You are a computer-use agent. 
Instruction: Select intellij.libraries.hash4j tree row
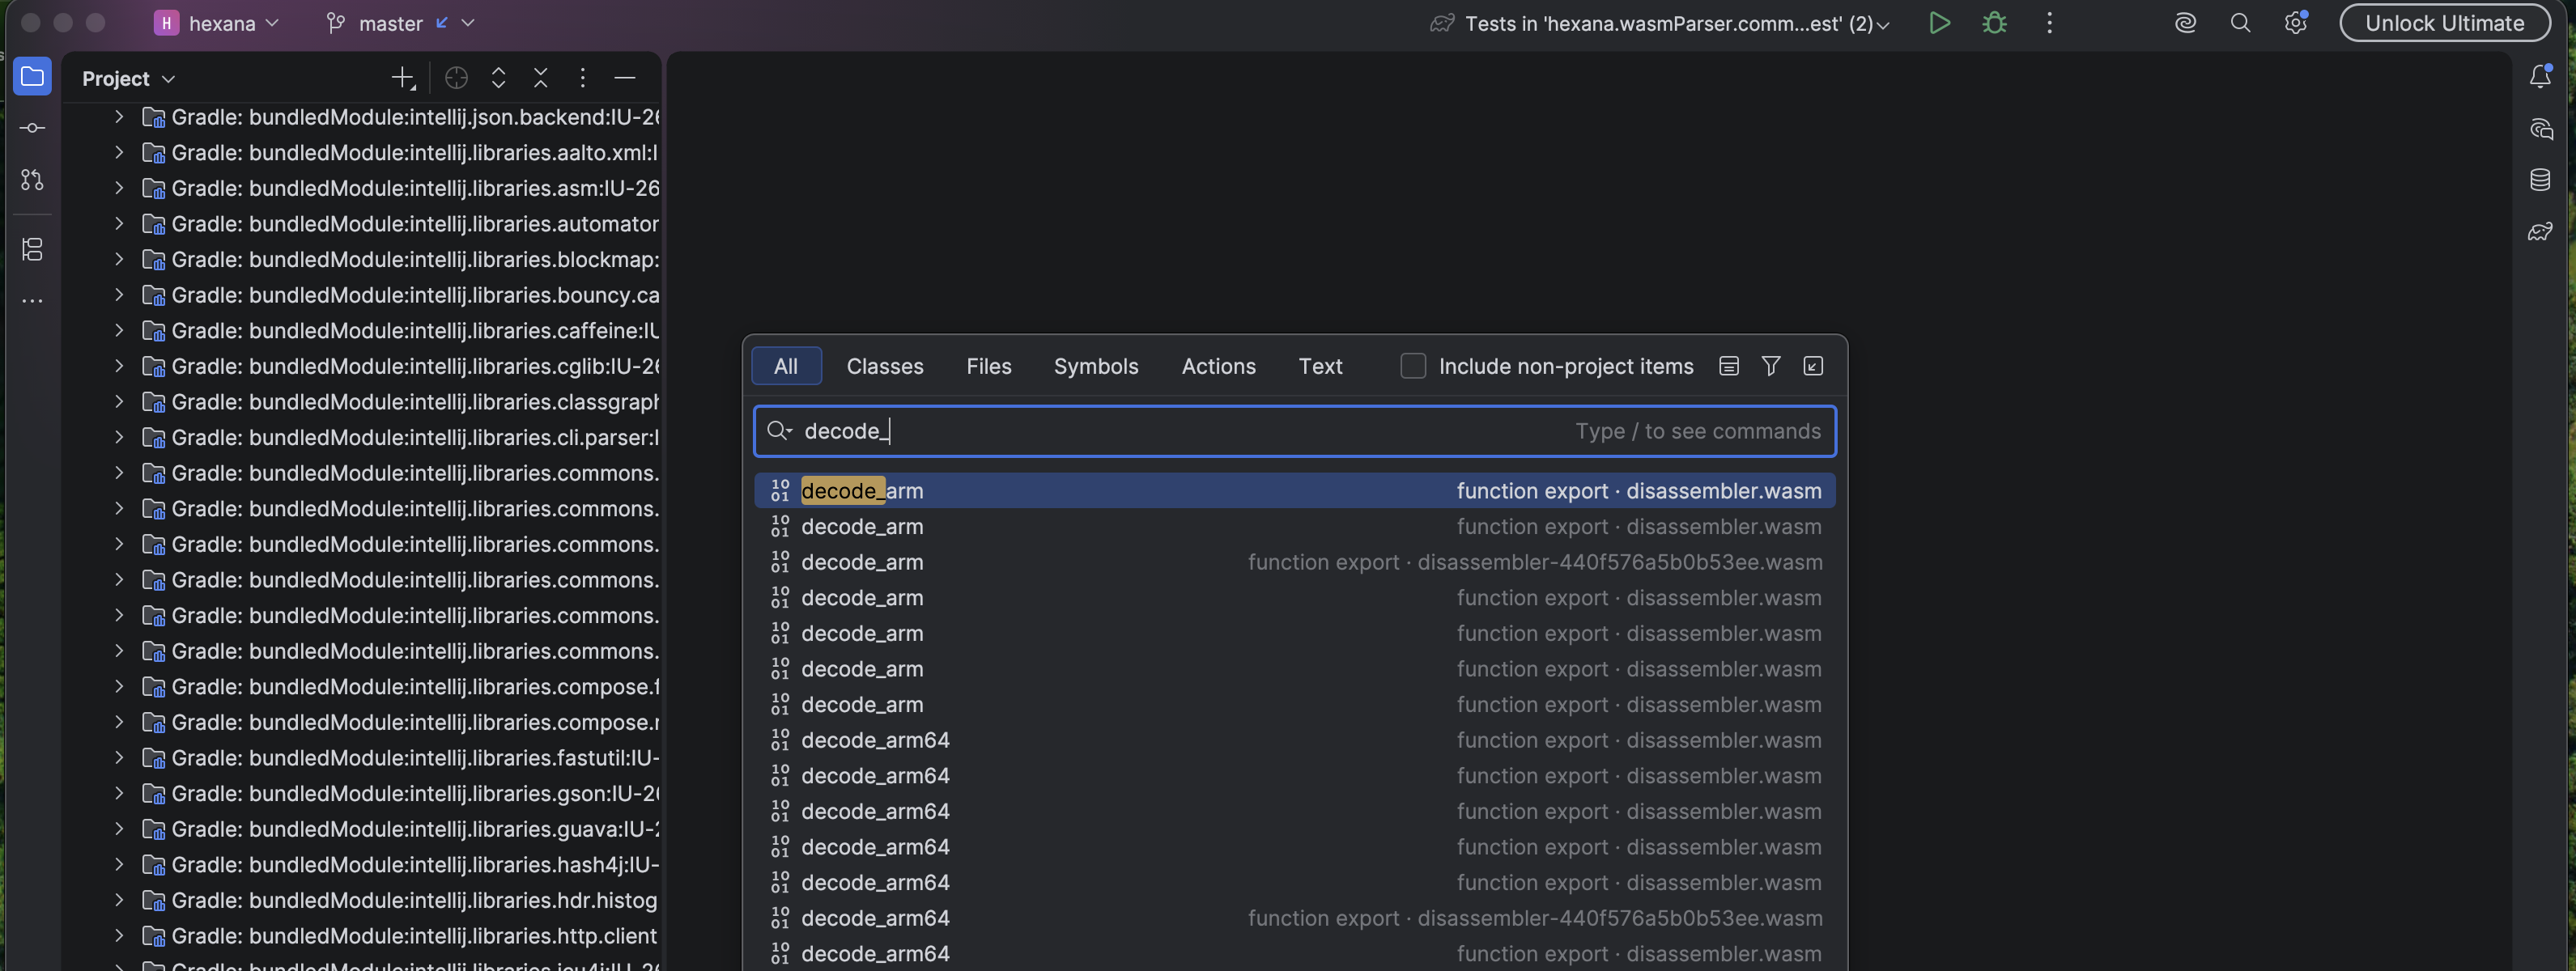361,865
